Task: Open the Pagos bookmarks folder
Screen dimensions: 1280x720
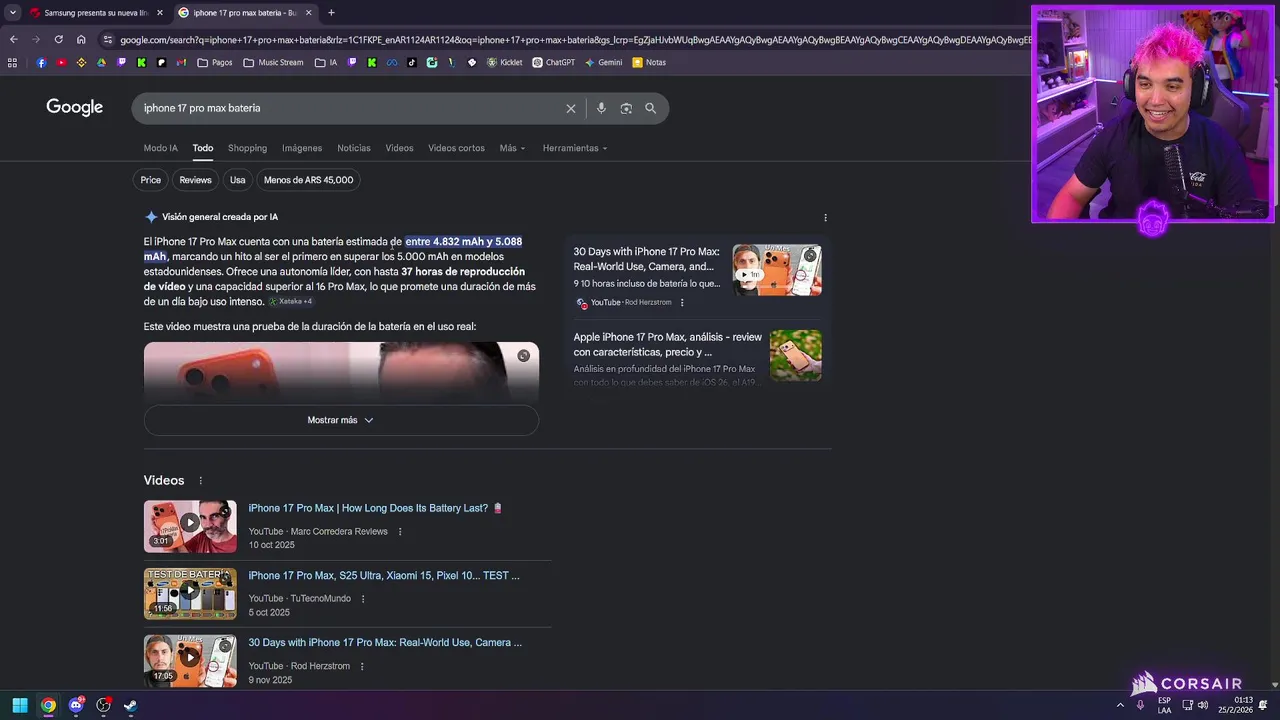Action: [215, 62]
